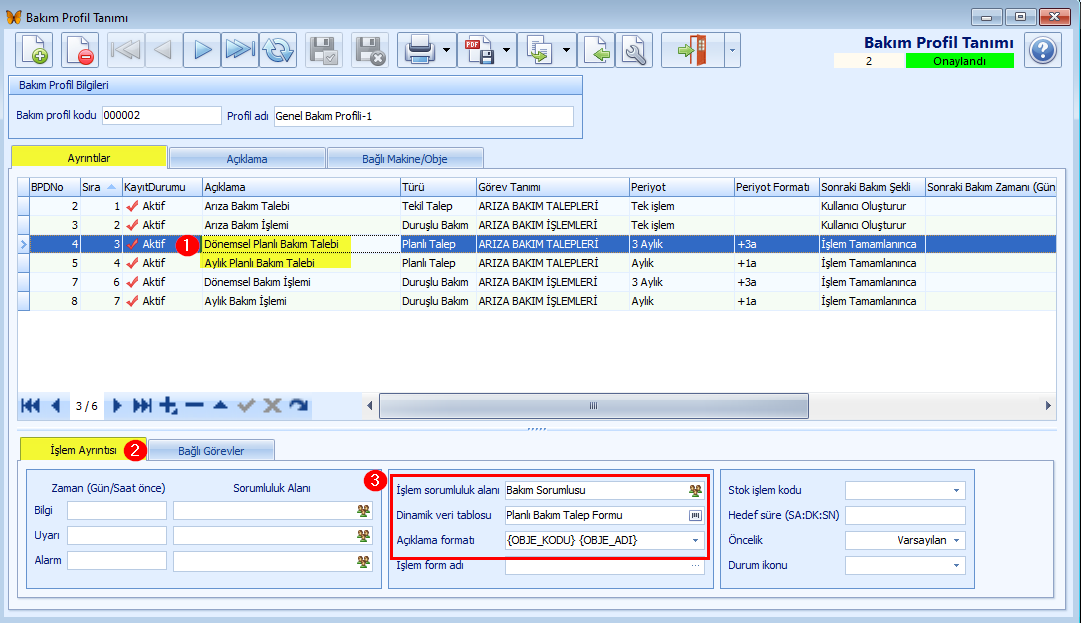The height and width of the screenshot is (623, 1081).
Task: Open help with the question mark icon
Action: pyautogui.click(x=1042, y=50)
